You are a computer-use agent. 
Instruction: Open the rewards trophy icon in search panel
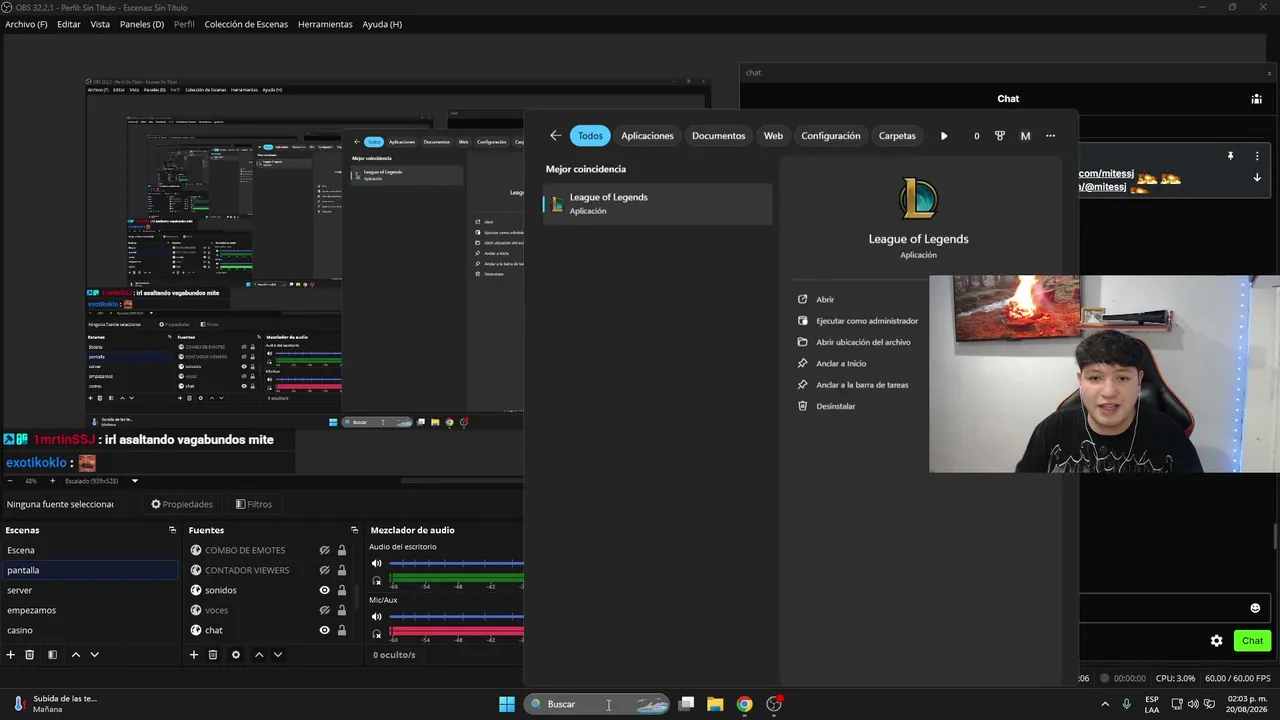pos(999,136)
